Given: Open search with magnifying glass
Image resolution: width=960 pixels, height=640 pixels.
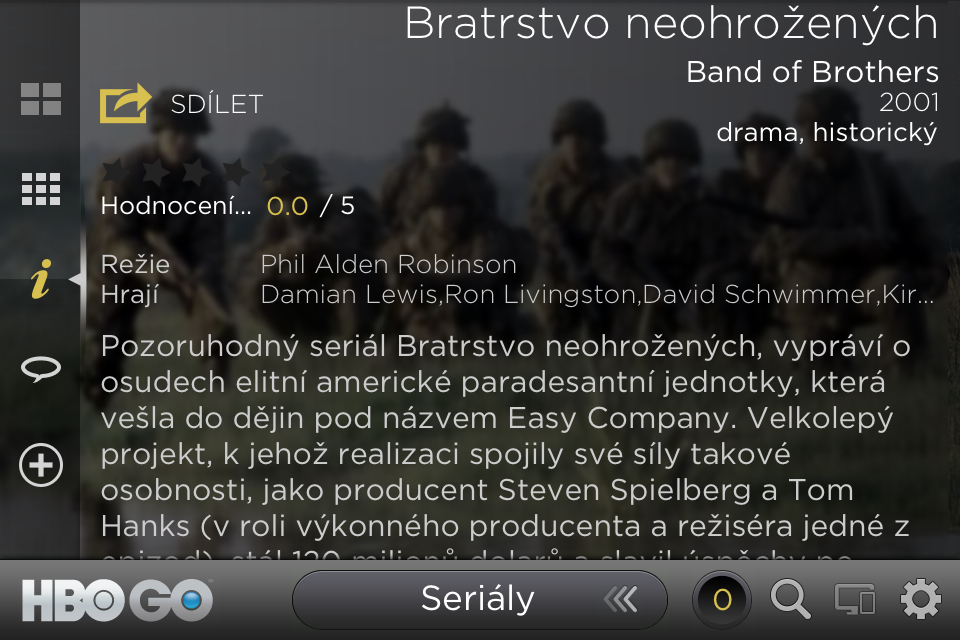Looking at the screenshot, I should (790, 599).
